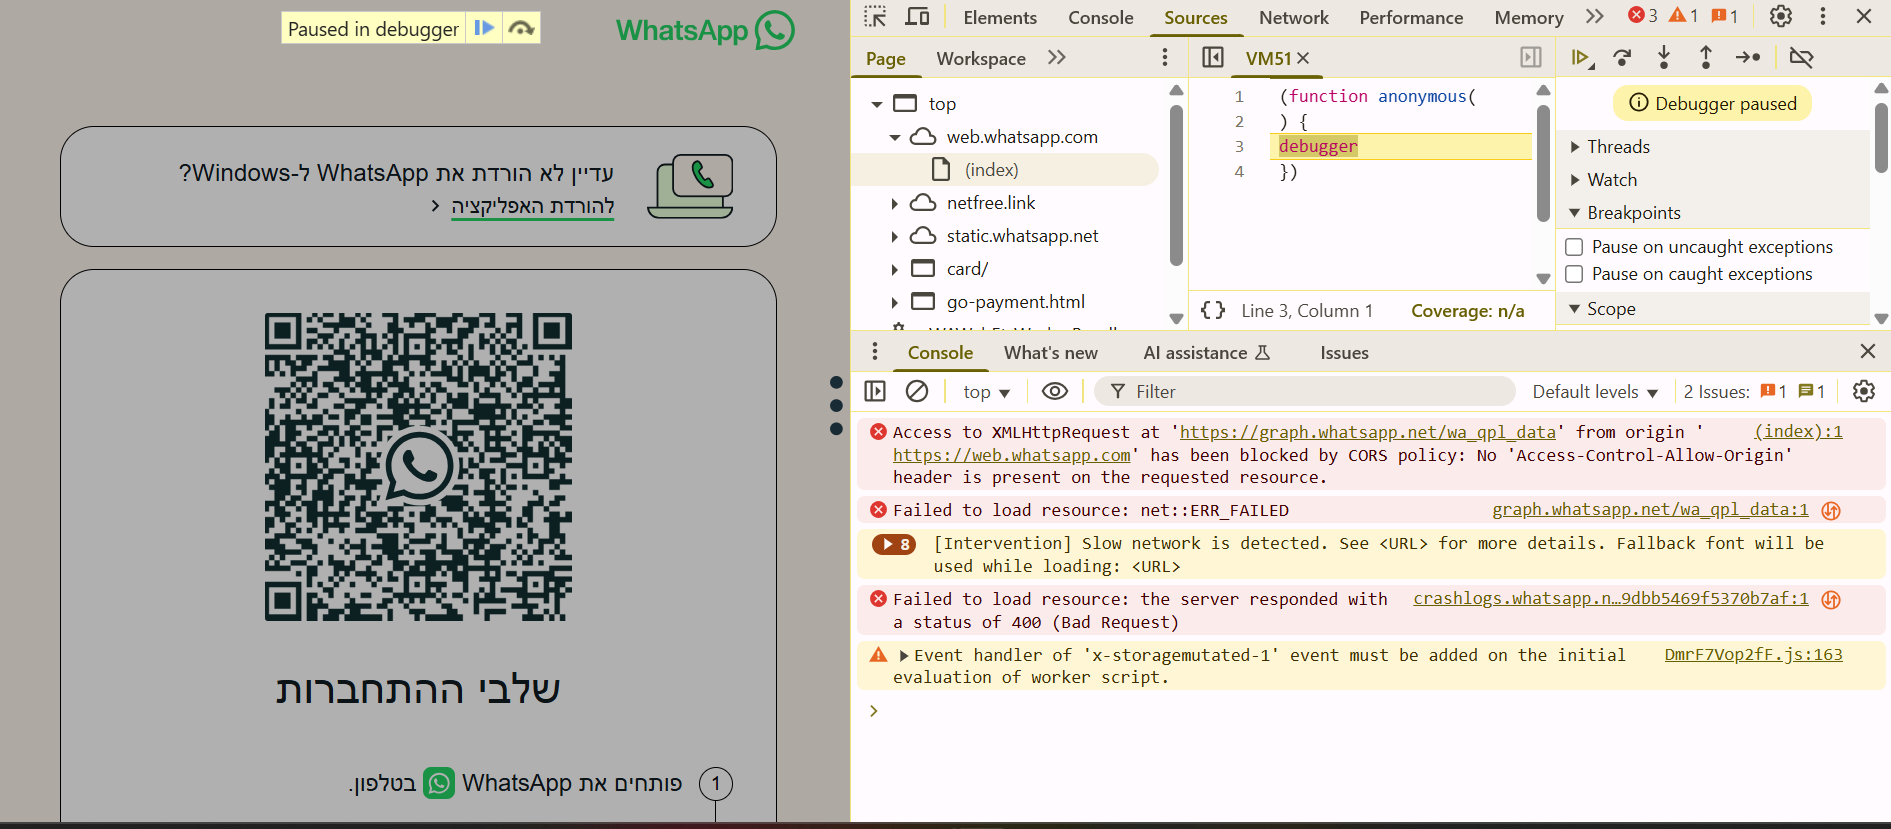Click the WhatsApp login QR code
This screenshot has width=1891, height=829.
[418, 467]
